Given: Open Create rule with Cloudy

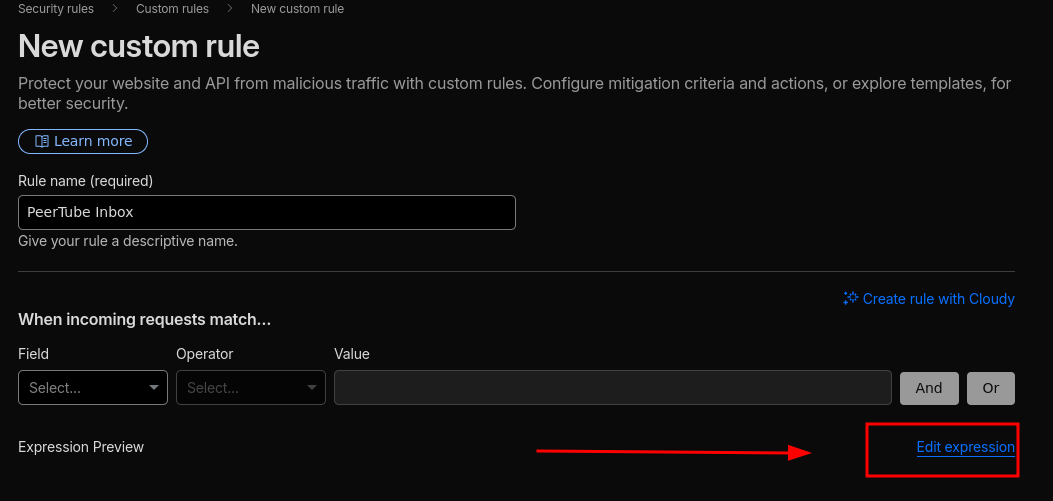Looking at the screenshot, I should (929, 299).
